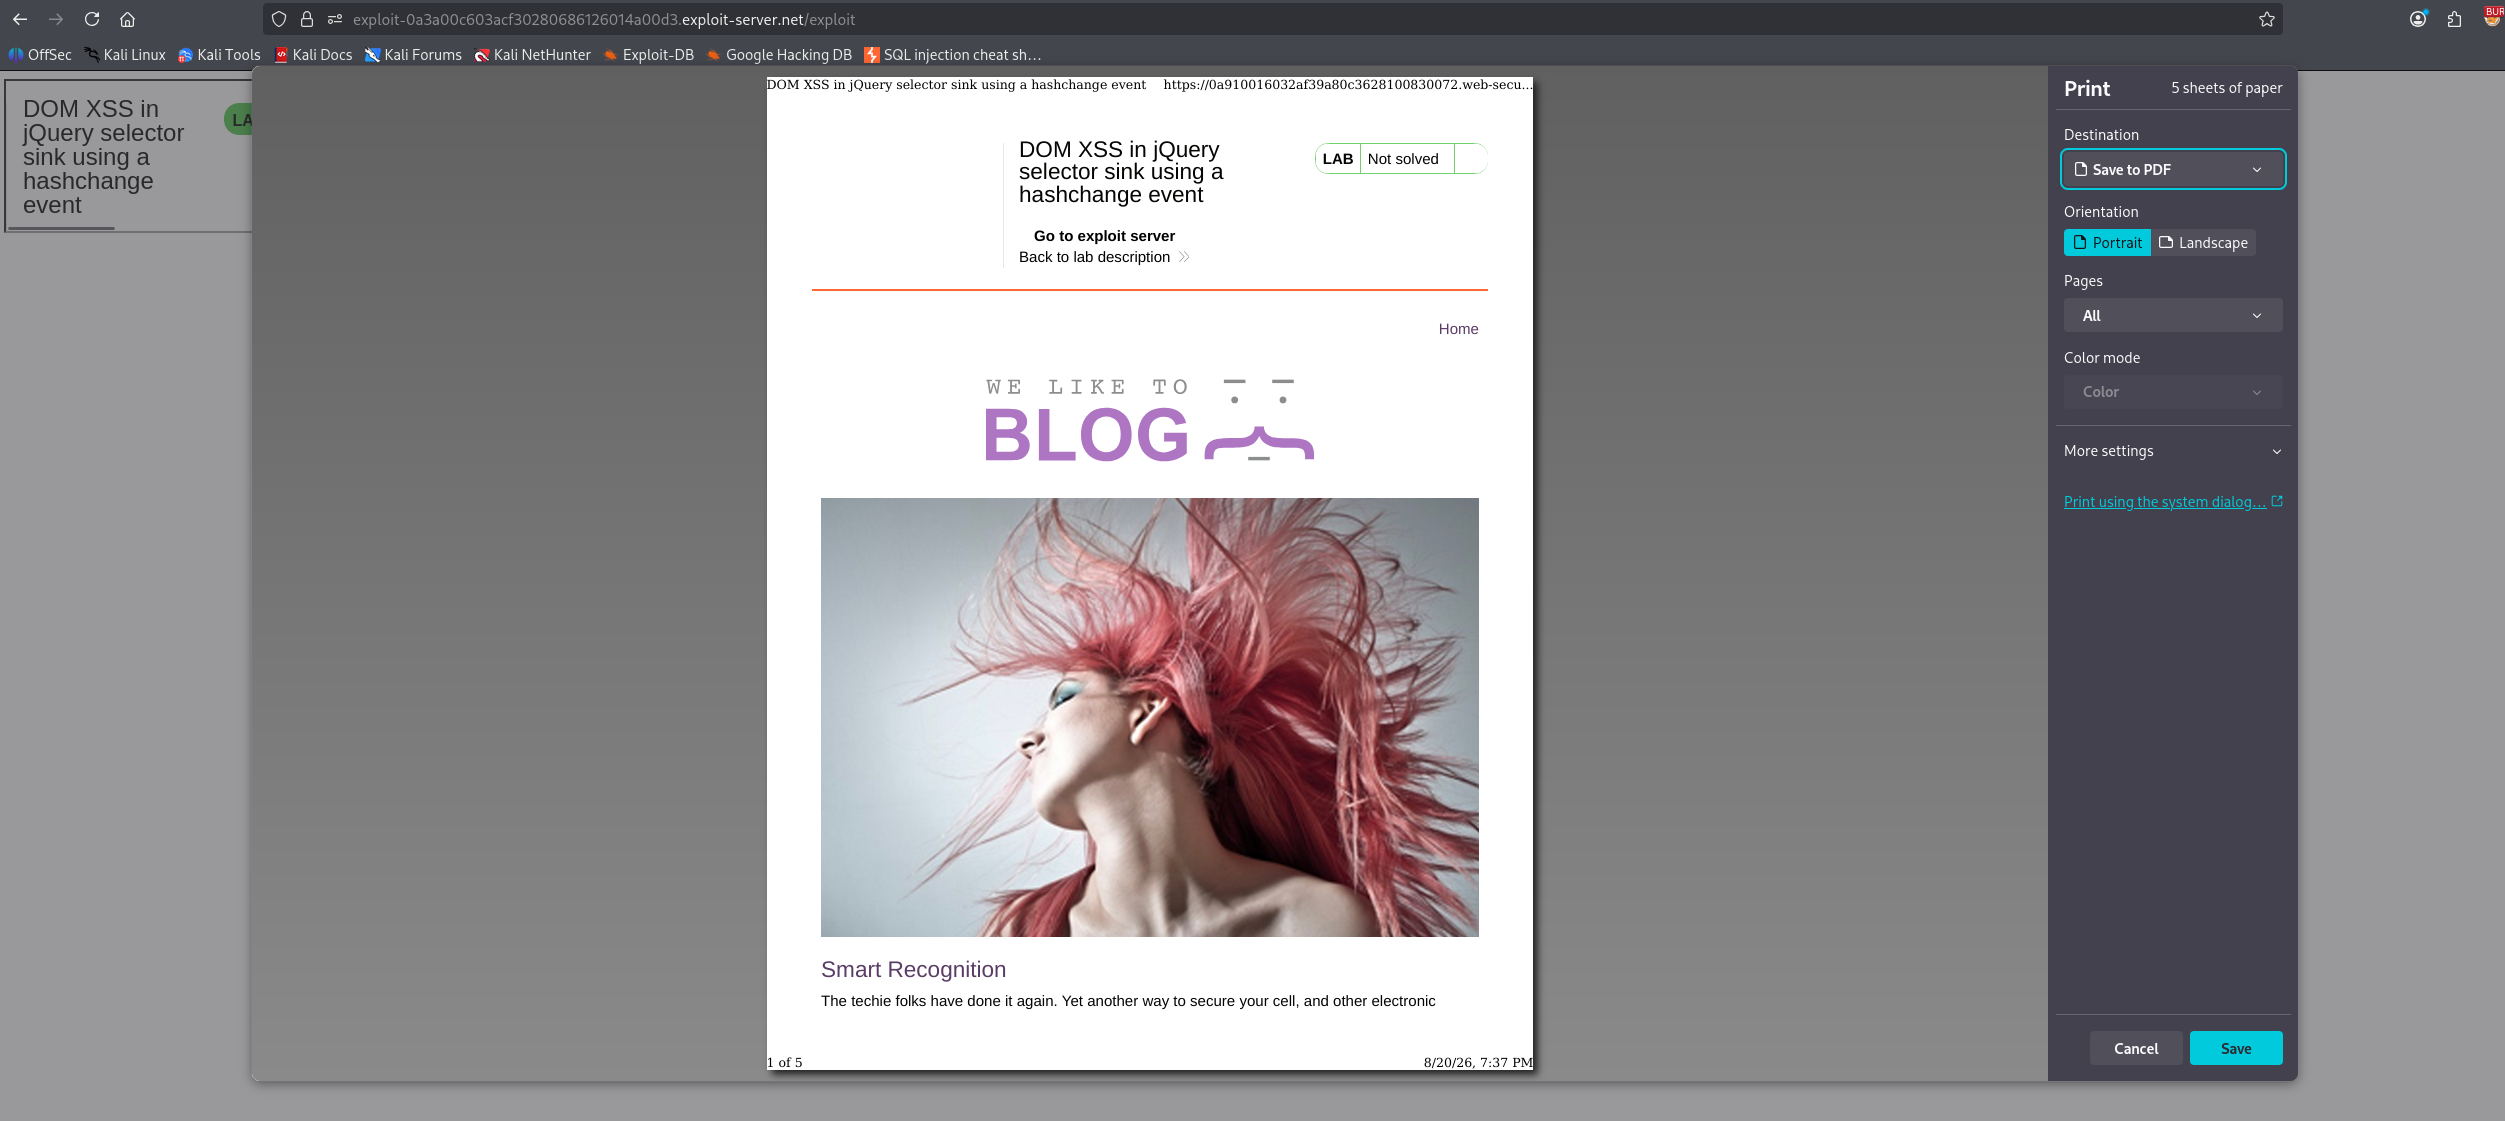Select Portrait orientation
The height and width of the screenshot is (1121, 2505).
point(2107,243)
